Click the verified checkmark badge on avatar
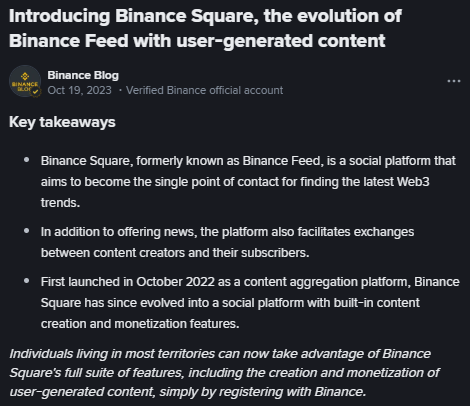The height and width of the screenshot is (406, 470). tap(36, 92)
